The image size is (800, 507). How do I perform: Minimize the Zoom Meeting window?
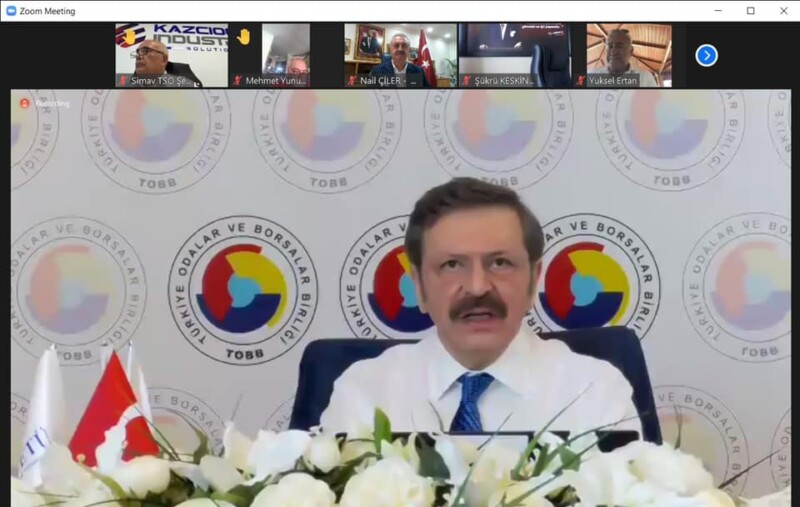coord(718,11)
